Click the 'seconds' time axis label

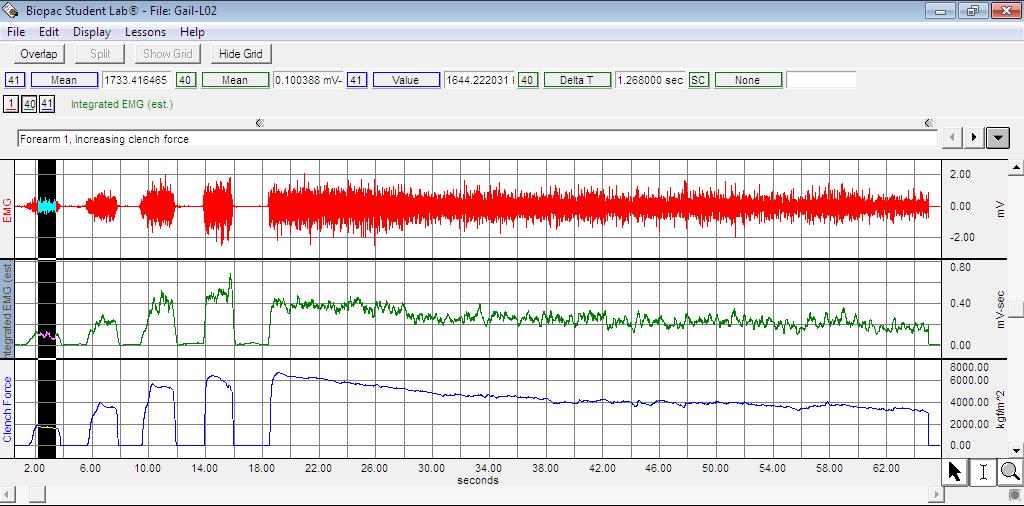click(478, 481)
